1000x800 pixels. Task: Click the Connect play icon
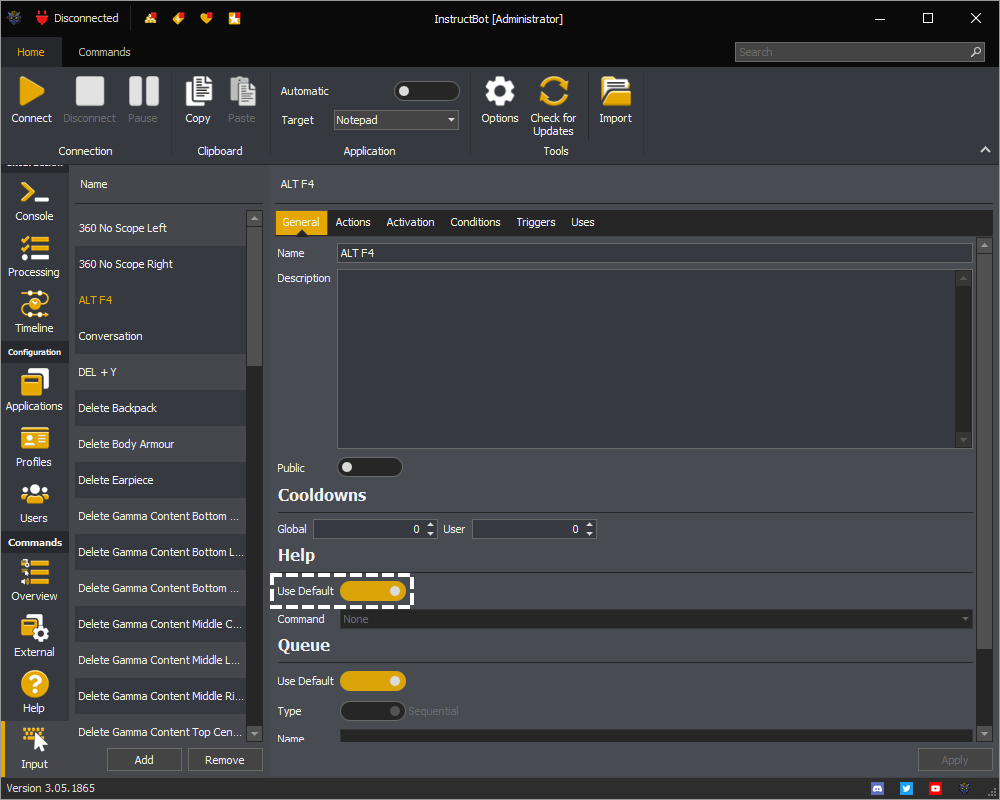[x=32, y=91]
